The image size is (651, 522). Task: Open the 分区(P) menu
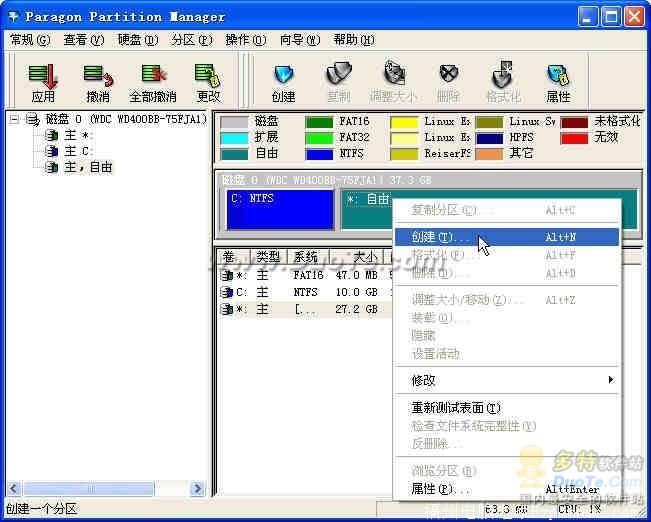click(x=192, y=40)
